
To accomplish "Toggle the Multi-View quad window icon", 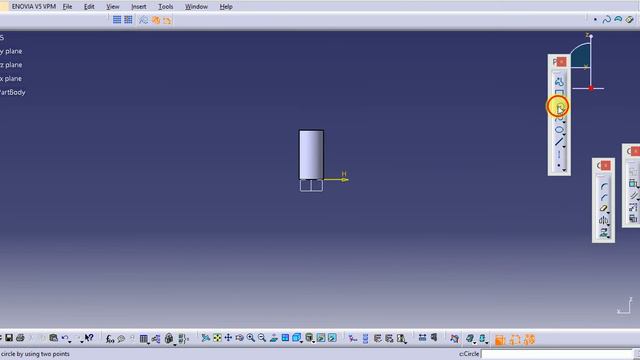I will pyautogui.click(x=285, y=338).
